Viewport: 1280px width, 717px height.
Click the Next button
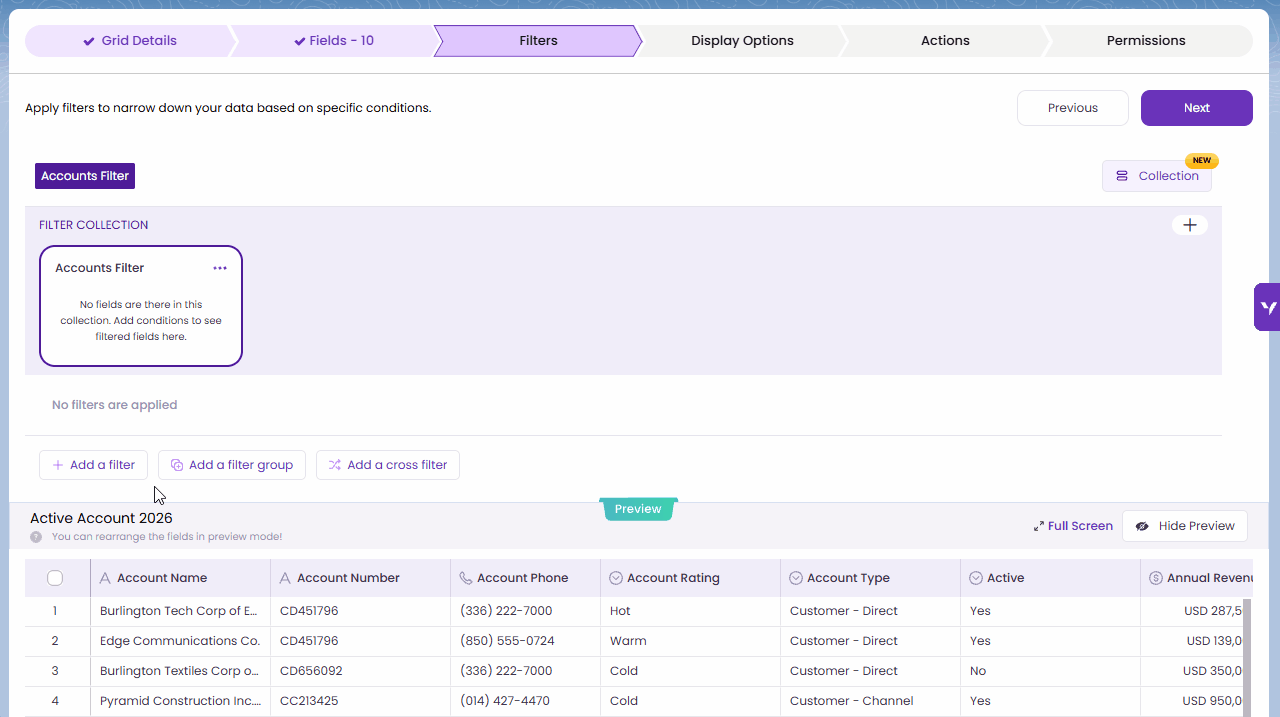click(x=1196, y=108)
